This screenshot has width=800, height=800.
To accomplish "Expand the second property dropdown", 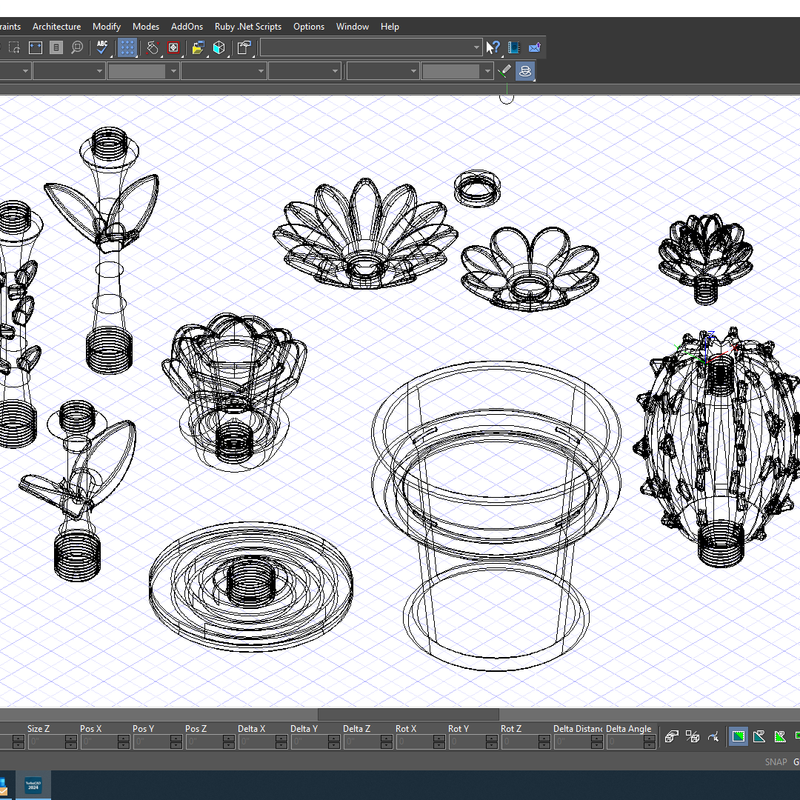I will point(99,71).
